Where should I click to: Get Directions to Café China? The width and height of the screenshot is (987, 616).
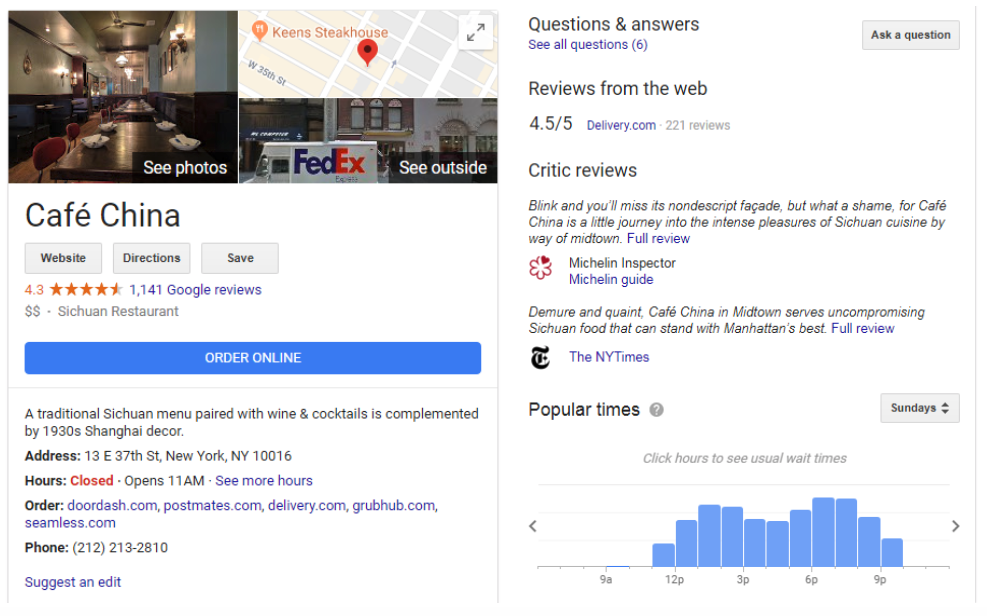(151, 258)
